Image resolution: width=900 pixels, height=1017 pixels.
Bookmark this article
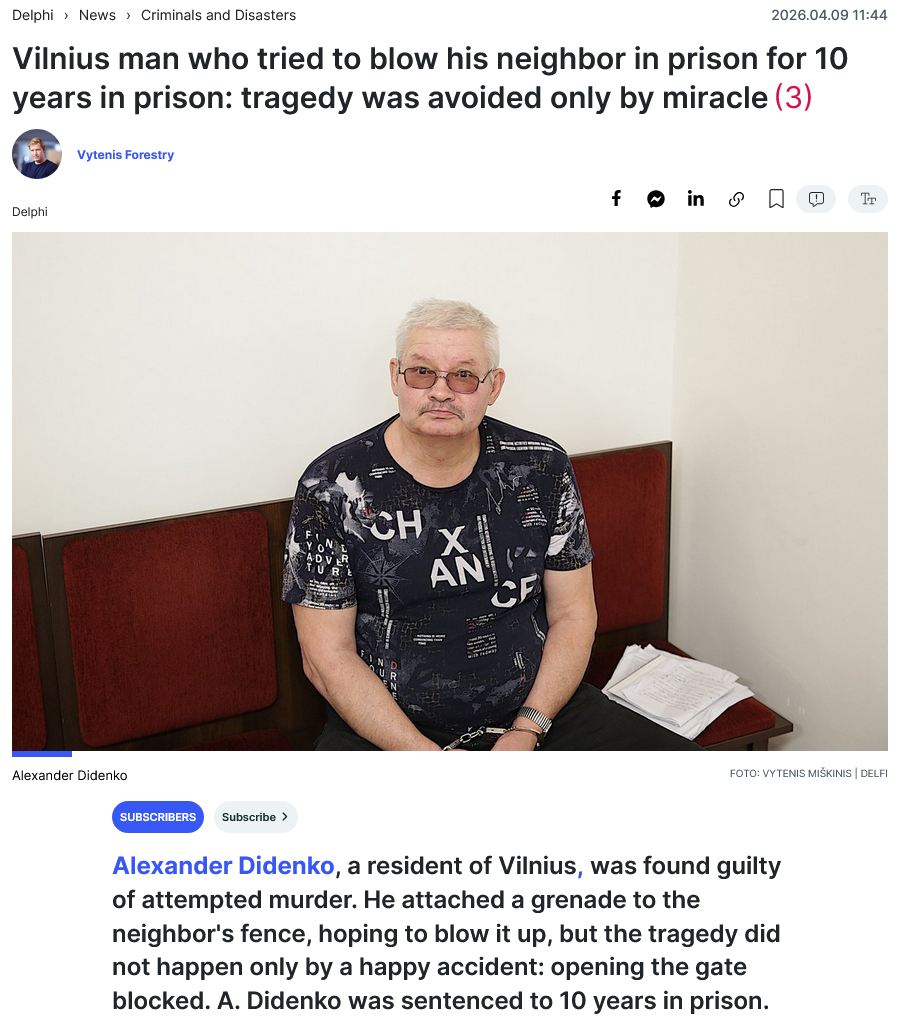[x=776, y=199]
